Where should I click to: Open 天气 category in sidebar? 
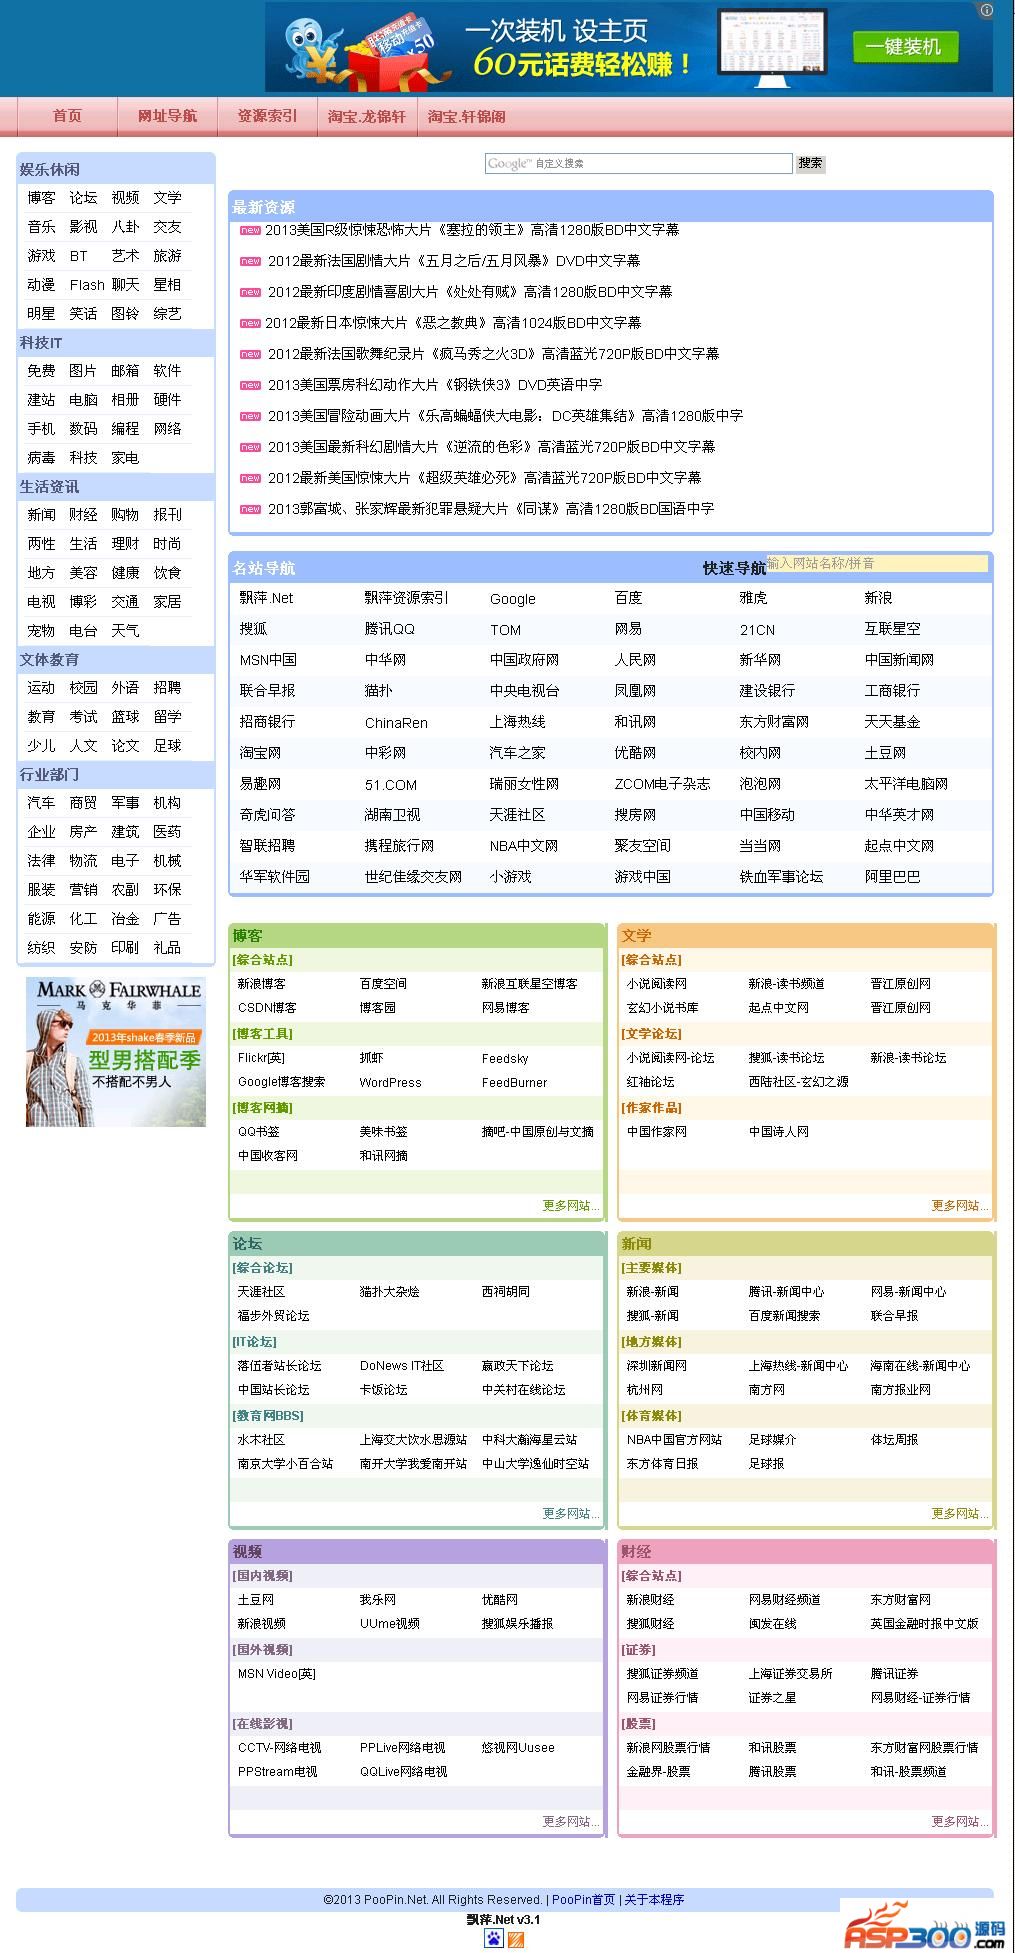tap(125, 631)
